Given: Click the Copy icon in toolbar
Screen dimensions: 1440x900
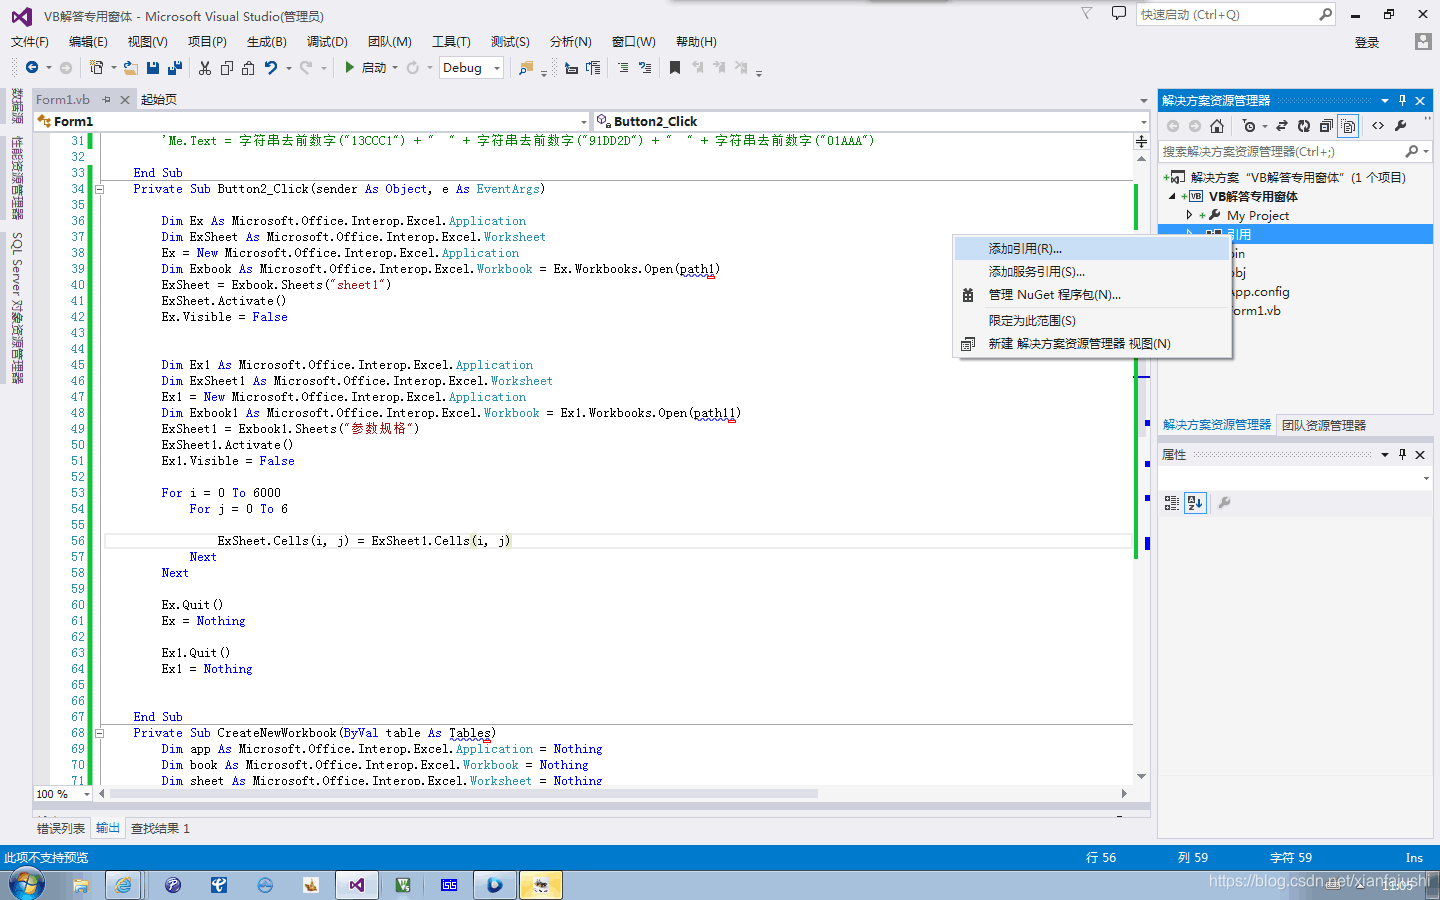Looking at the screenshot, I should pos(227,67).
